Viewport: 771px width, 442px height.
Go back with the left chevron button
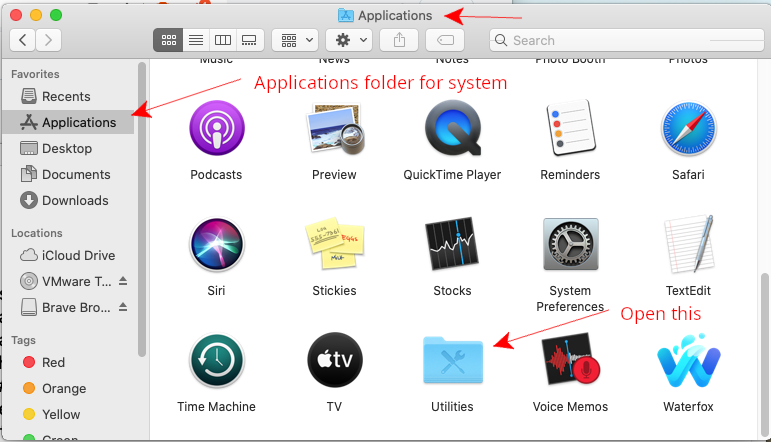[22, 40]
